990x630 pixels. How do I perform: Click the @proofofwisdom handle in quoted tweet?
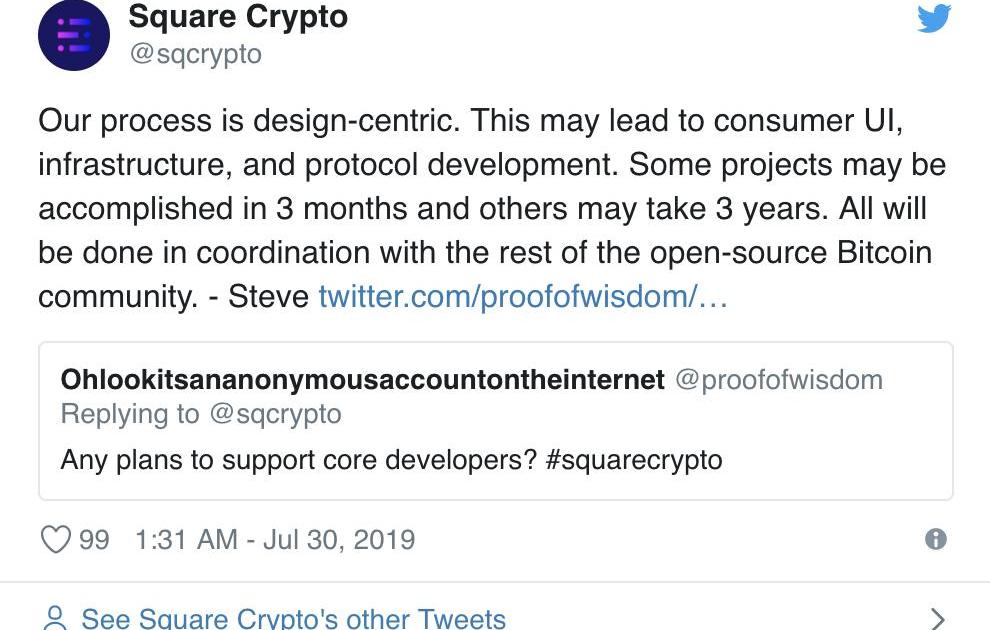click(779, 380)
